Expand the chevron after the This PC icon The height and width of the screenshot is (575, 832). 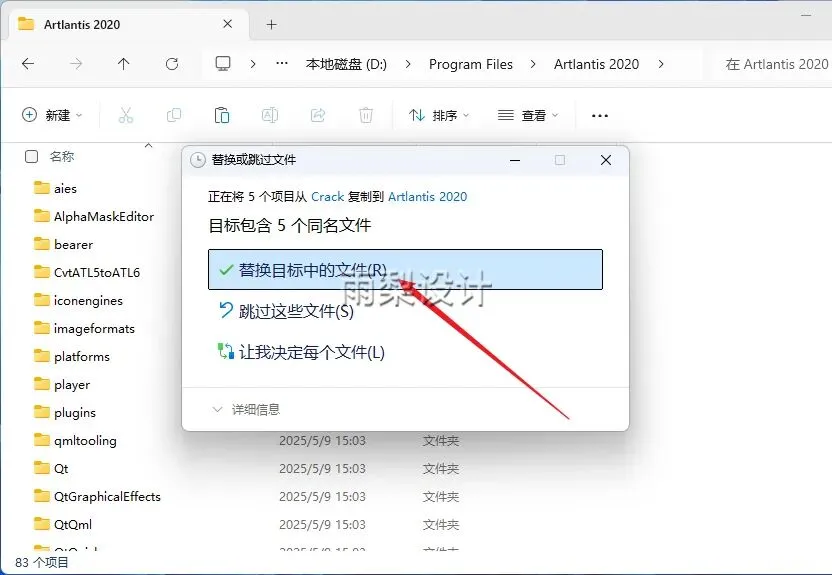pyautogui.click(x=253, y=64)
